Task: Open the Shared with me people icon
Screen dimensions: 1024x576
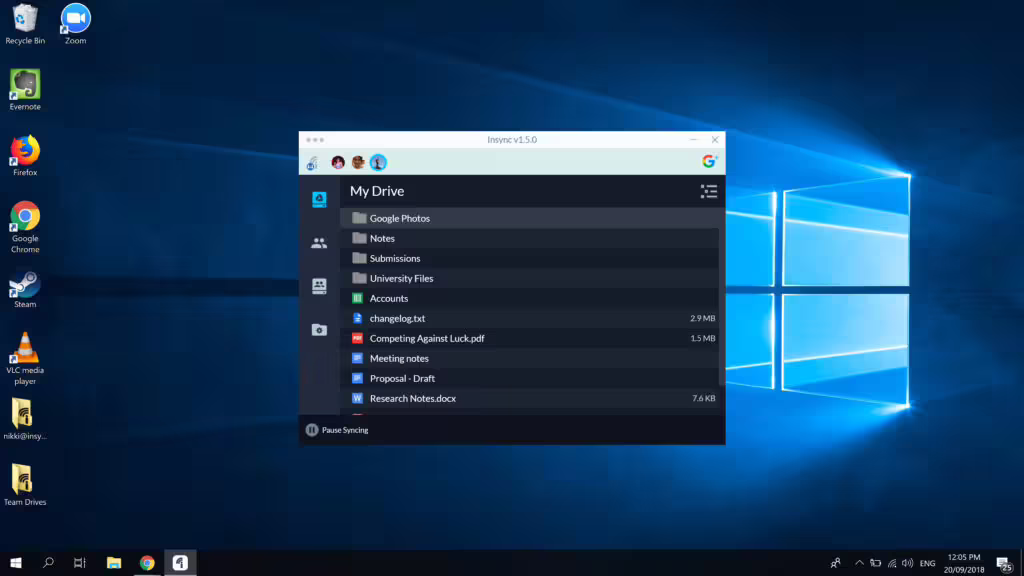Action: coord(319,243)
